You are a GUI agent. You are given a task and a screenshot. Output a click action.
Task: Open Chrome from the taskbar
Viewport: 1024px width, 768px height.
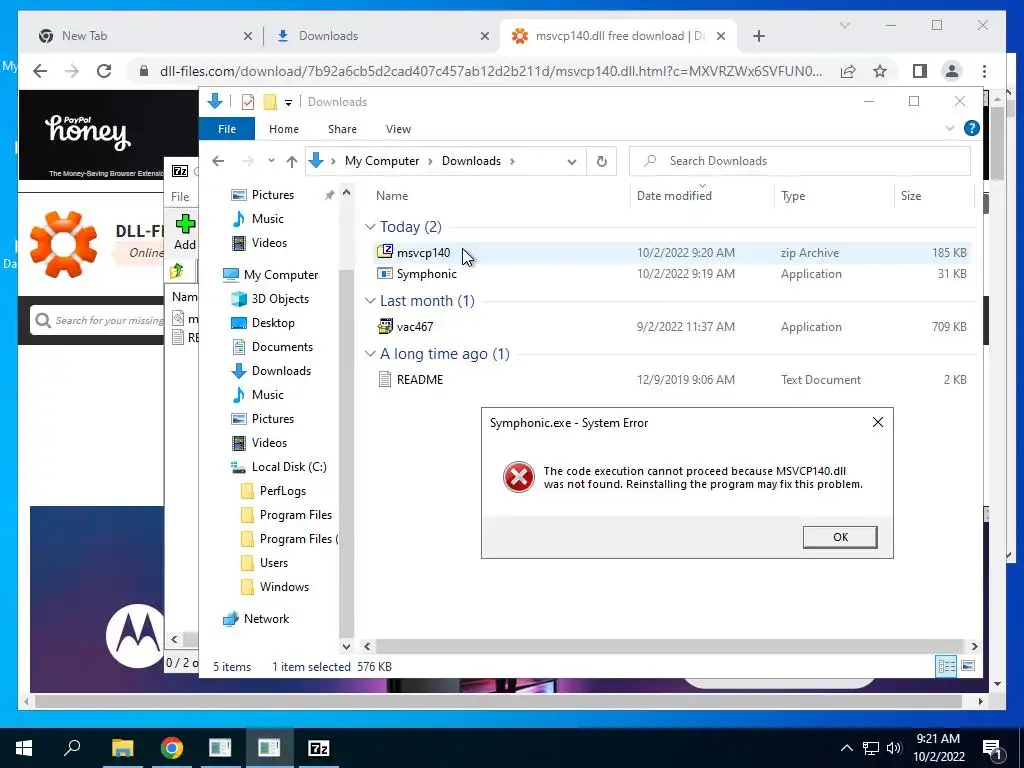coord(172,748)
